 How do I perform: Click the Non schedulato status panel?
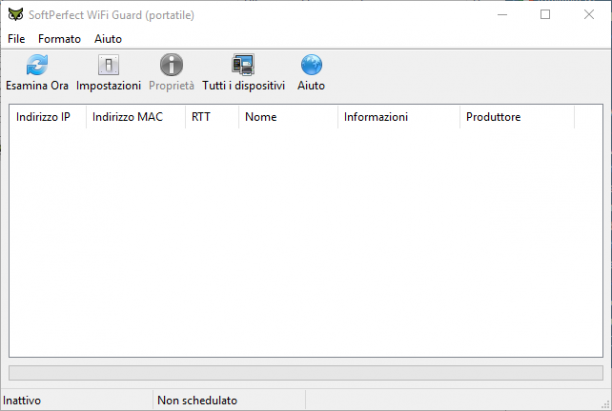click(x=229, y=400)
